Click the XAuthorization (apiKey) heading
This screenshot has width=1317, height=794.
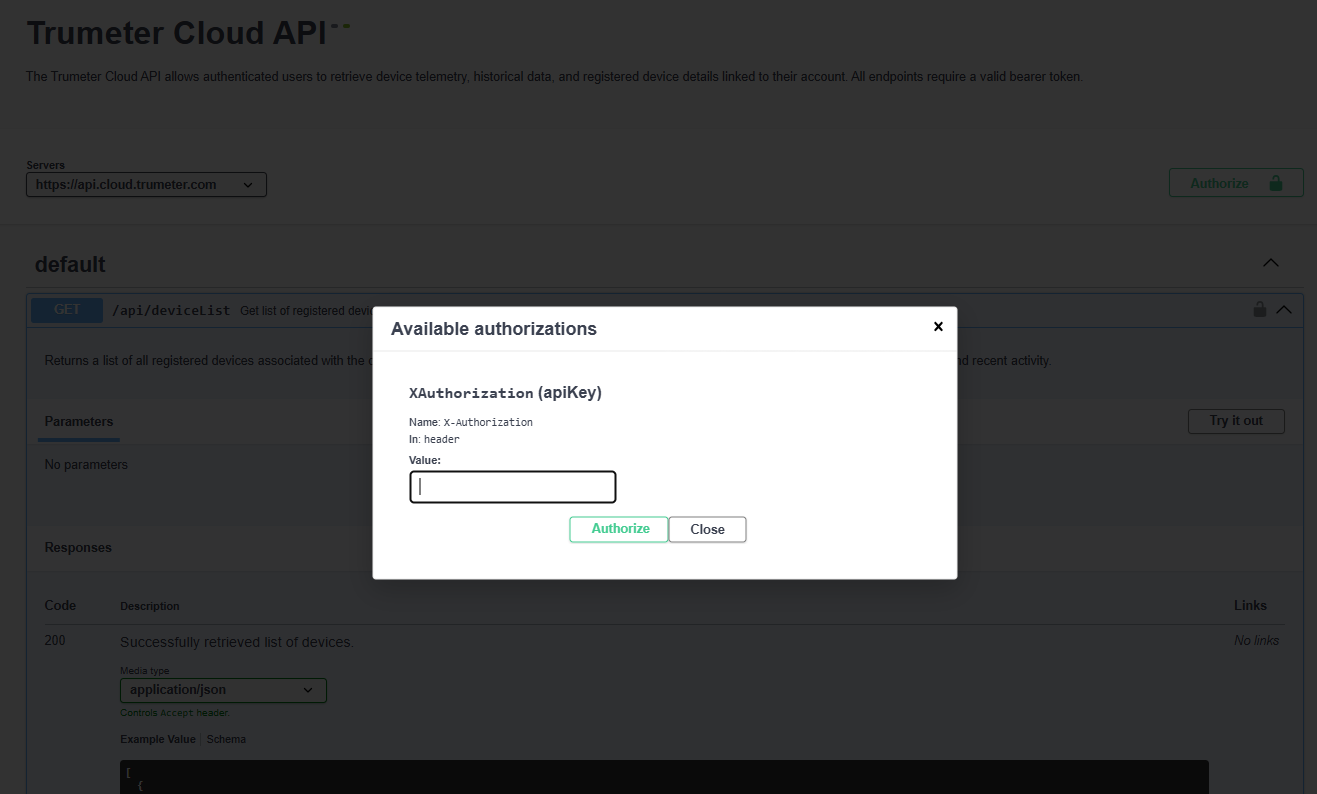click(x=505, y=393)
